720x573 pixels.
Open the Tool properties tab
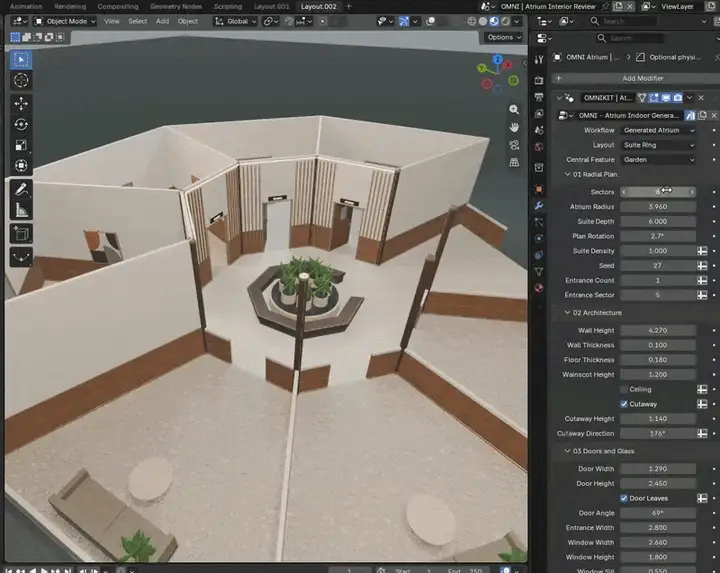(539, 59)
